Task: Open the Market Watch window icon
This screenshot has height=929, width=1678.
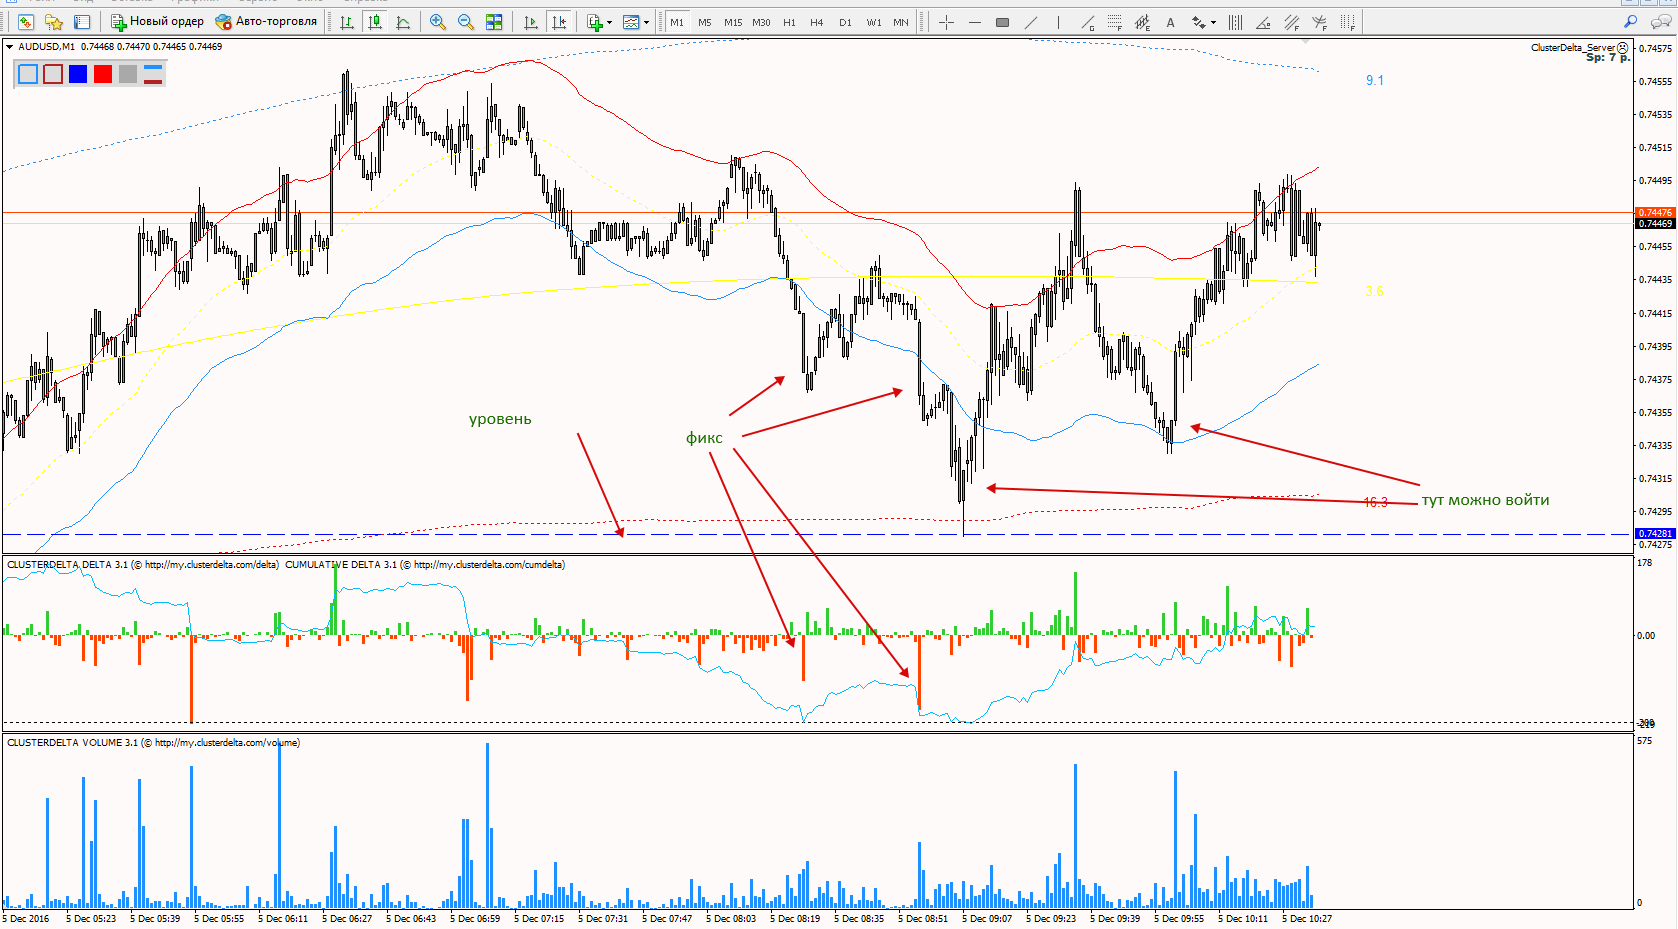Action: 25,21
